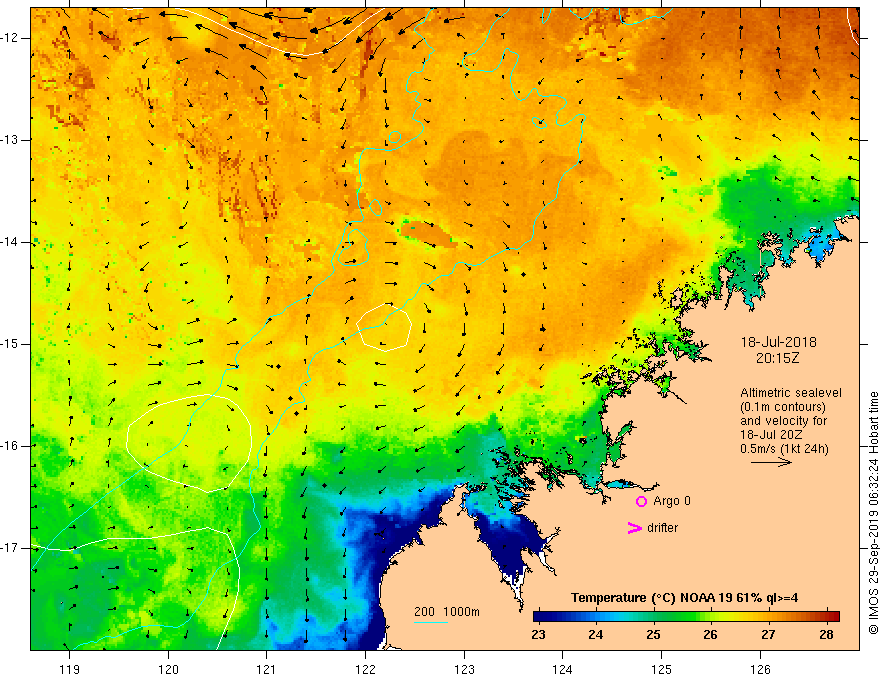Click the longitude label 122
Image resolution: width=880 pixels, height=680 pixels.
[365, 669]
